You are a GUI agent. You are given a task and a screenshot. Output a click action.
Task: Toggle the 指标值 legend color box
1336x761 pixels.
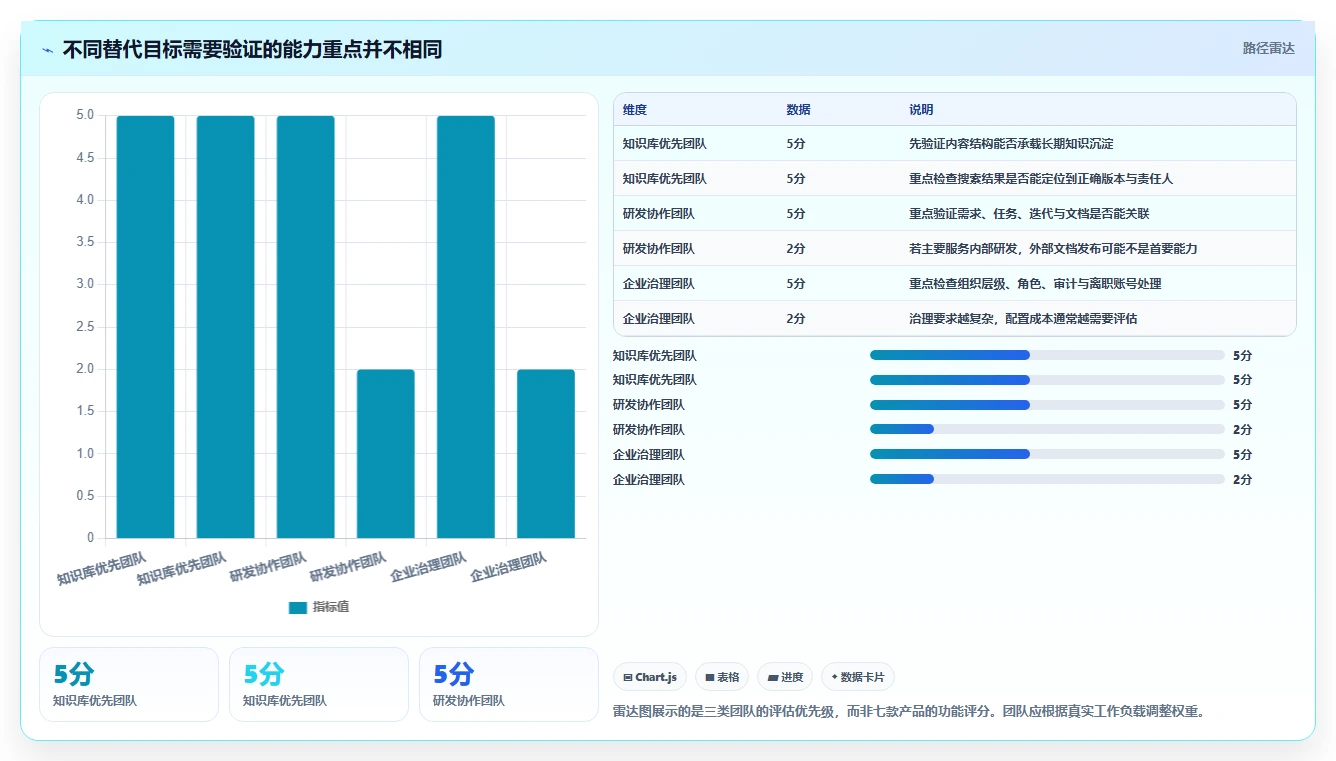click(297, 607)
